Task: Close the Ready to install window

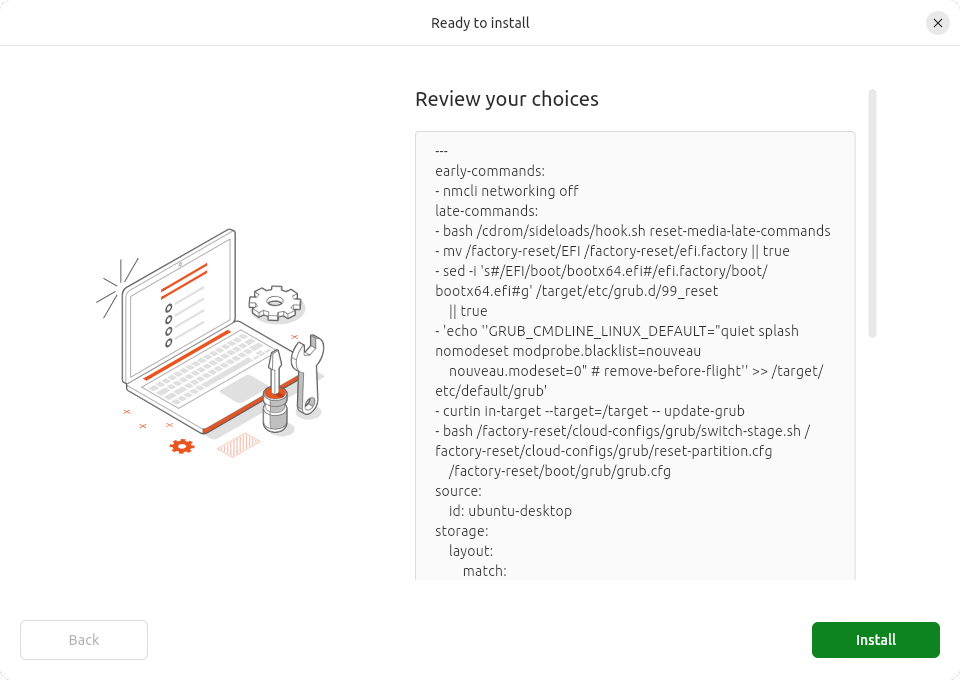Action: 937,23
